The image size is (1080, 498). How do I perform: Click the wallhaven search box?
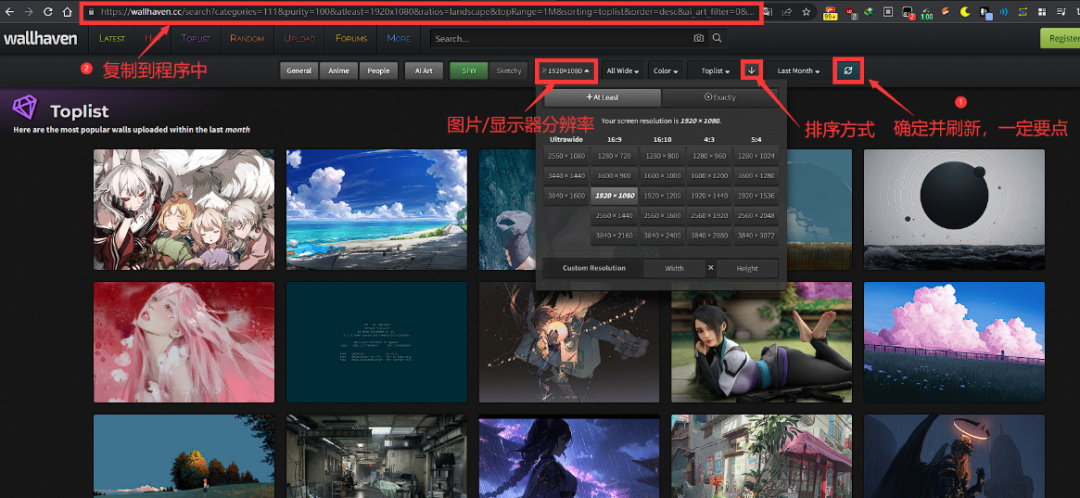click(x=561, y=39)
